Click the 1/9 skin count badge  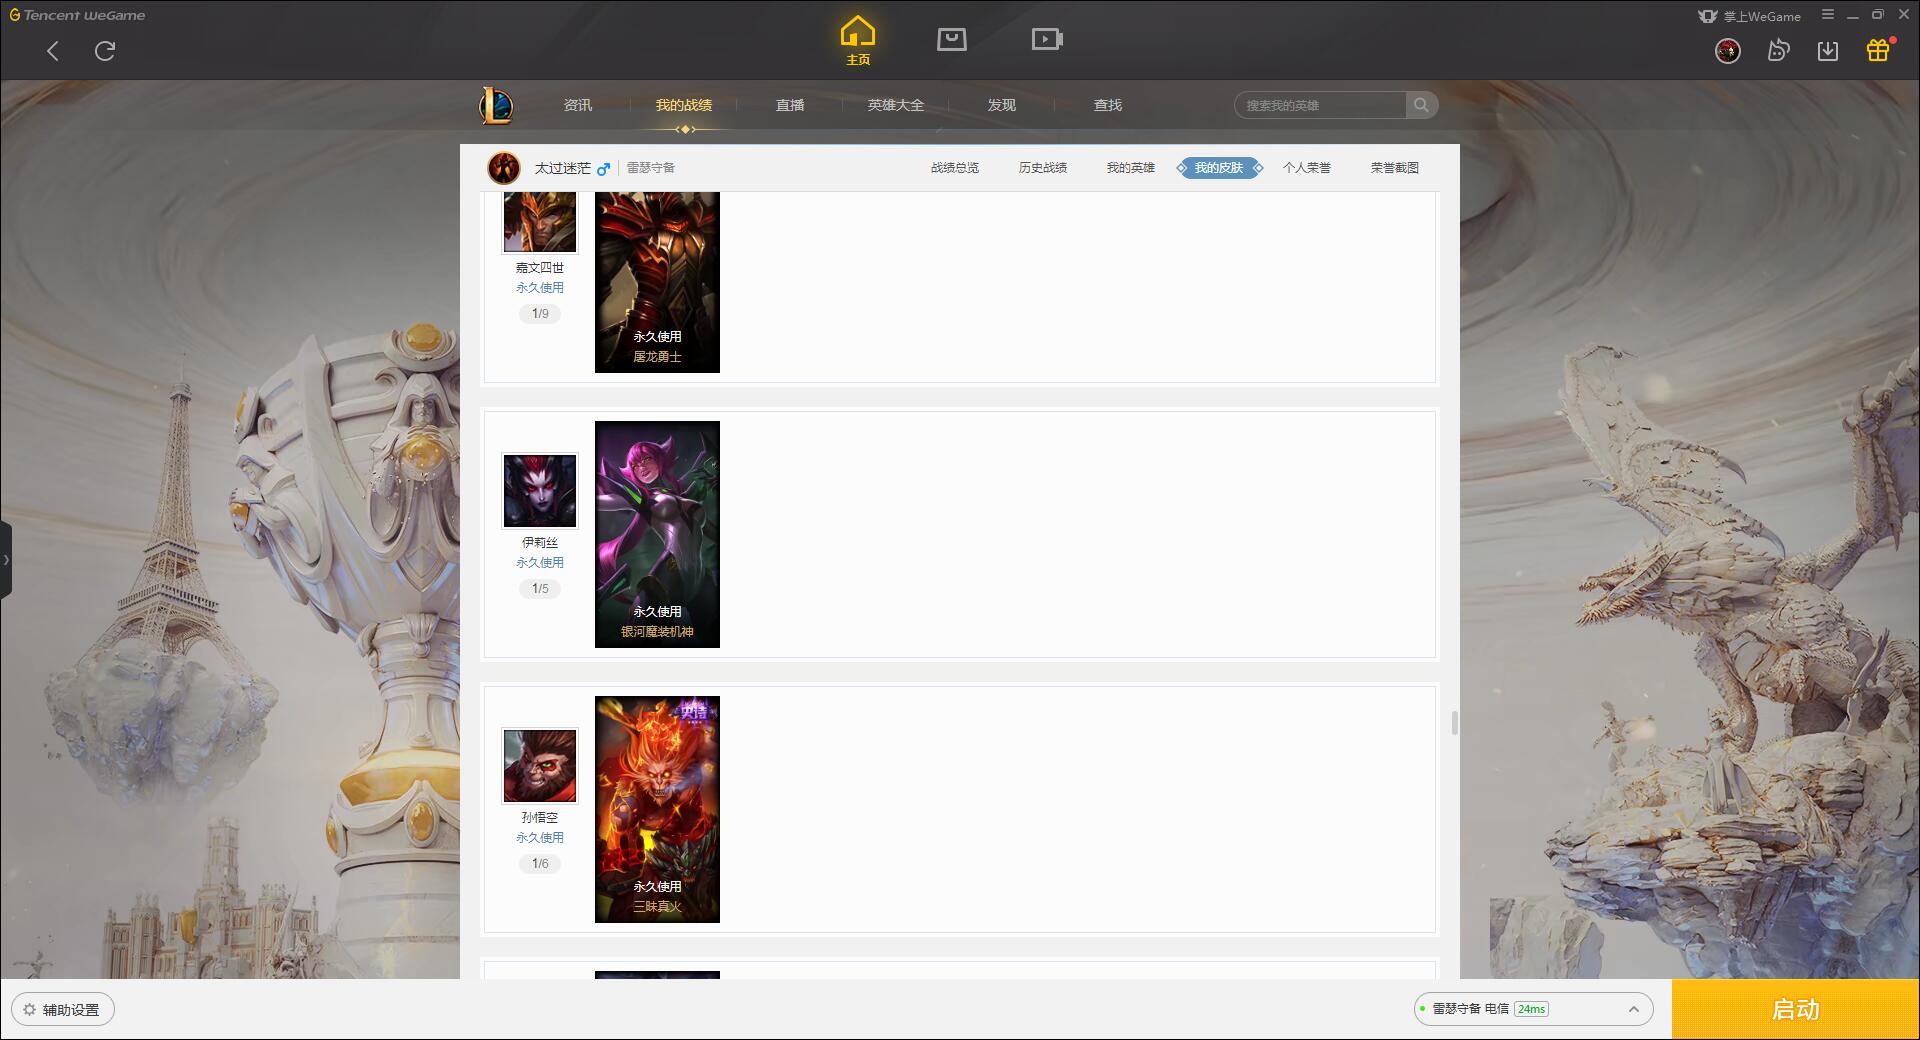click(540, 314)
